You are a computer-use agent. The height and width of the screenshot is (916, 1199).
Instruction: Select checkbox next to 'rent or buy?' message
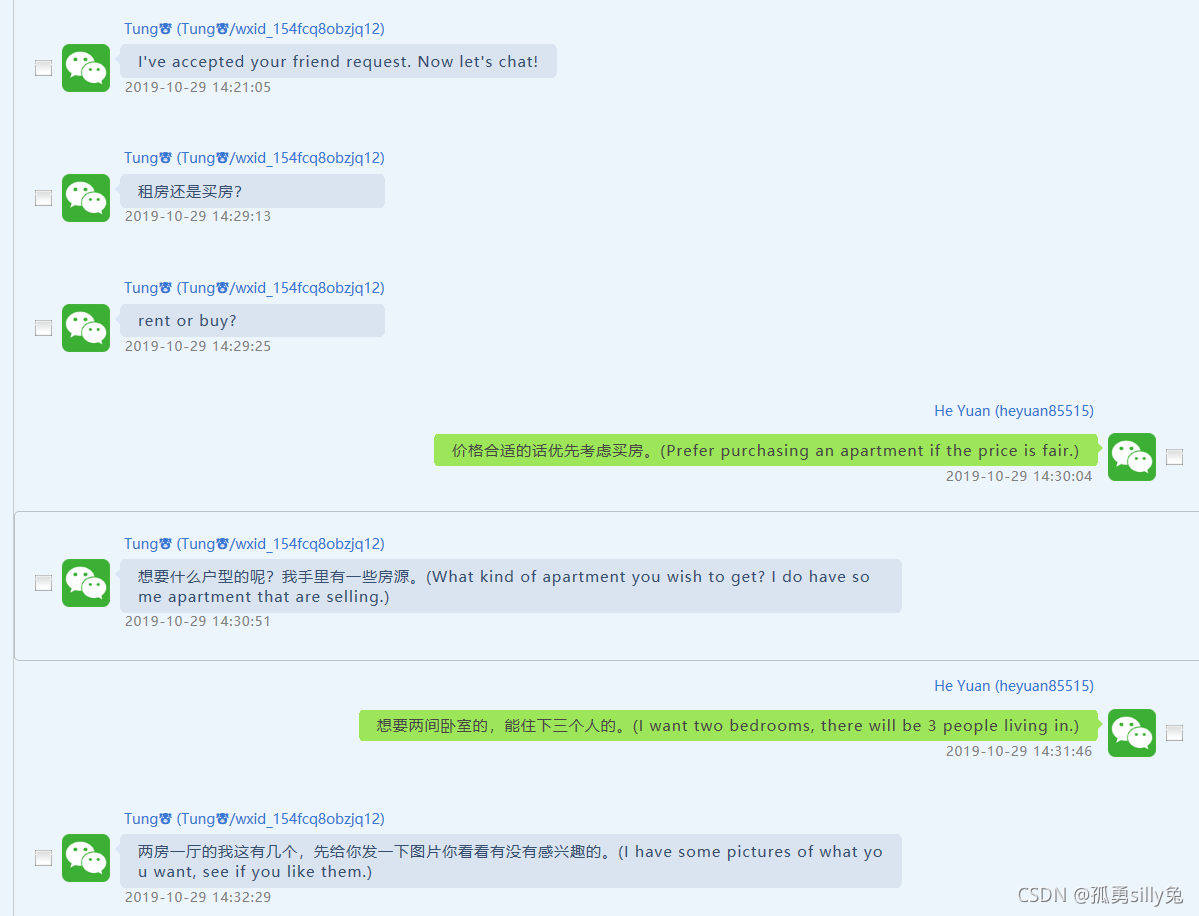point(44,328)
